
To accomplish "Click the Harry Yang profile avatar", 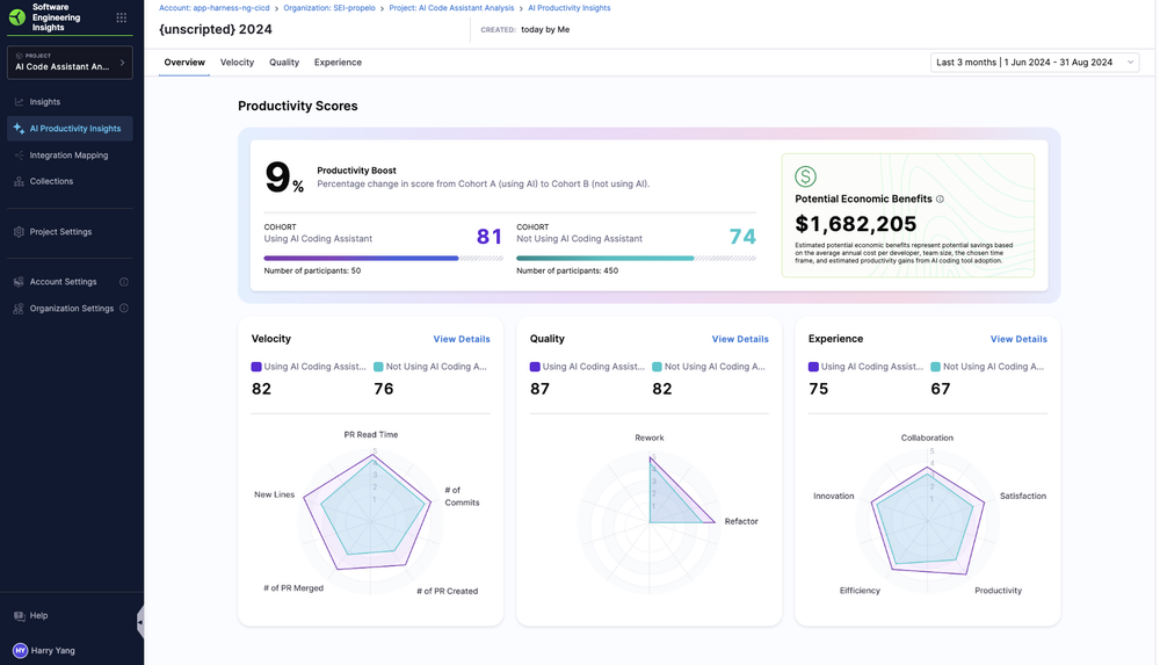I will (x=18, y=650).
